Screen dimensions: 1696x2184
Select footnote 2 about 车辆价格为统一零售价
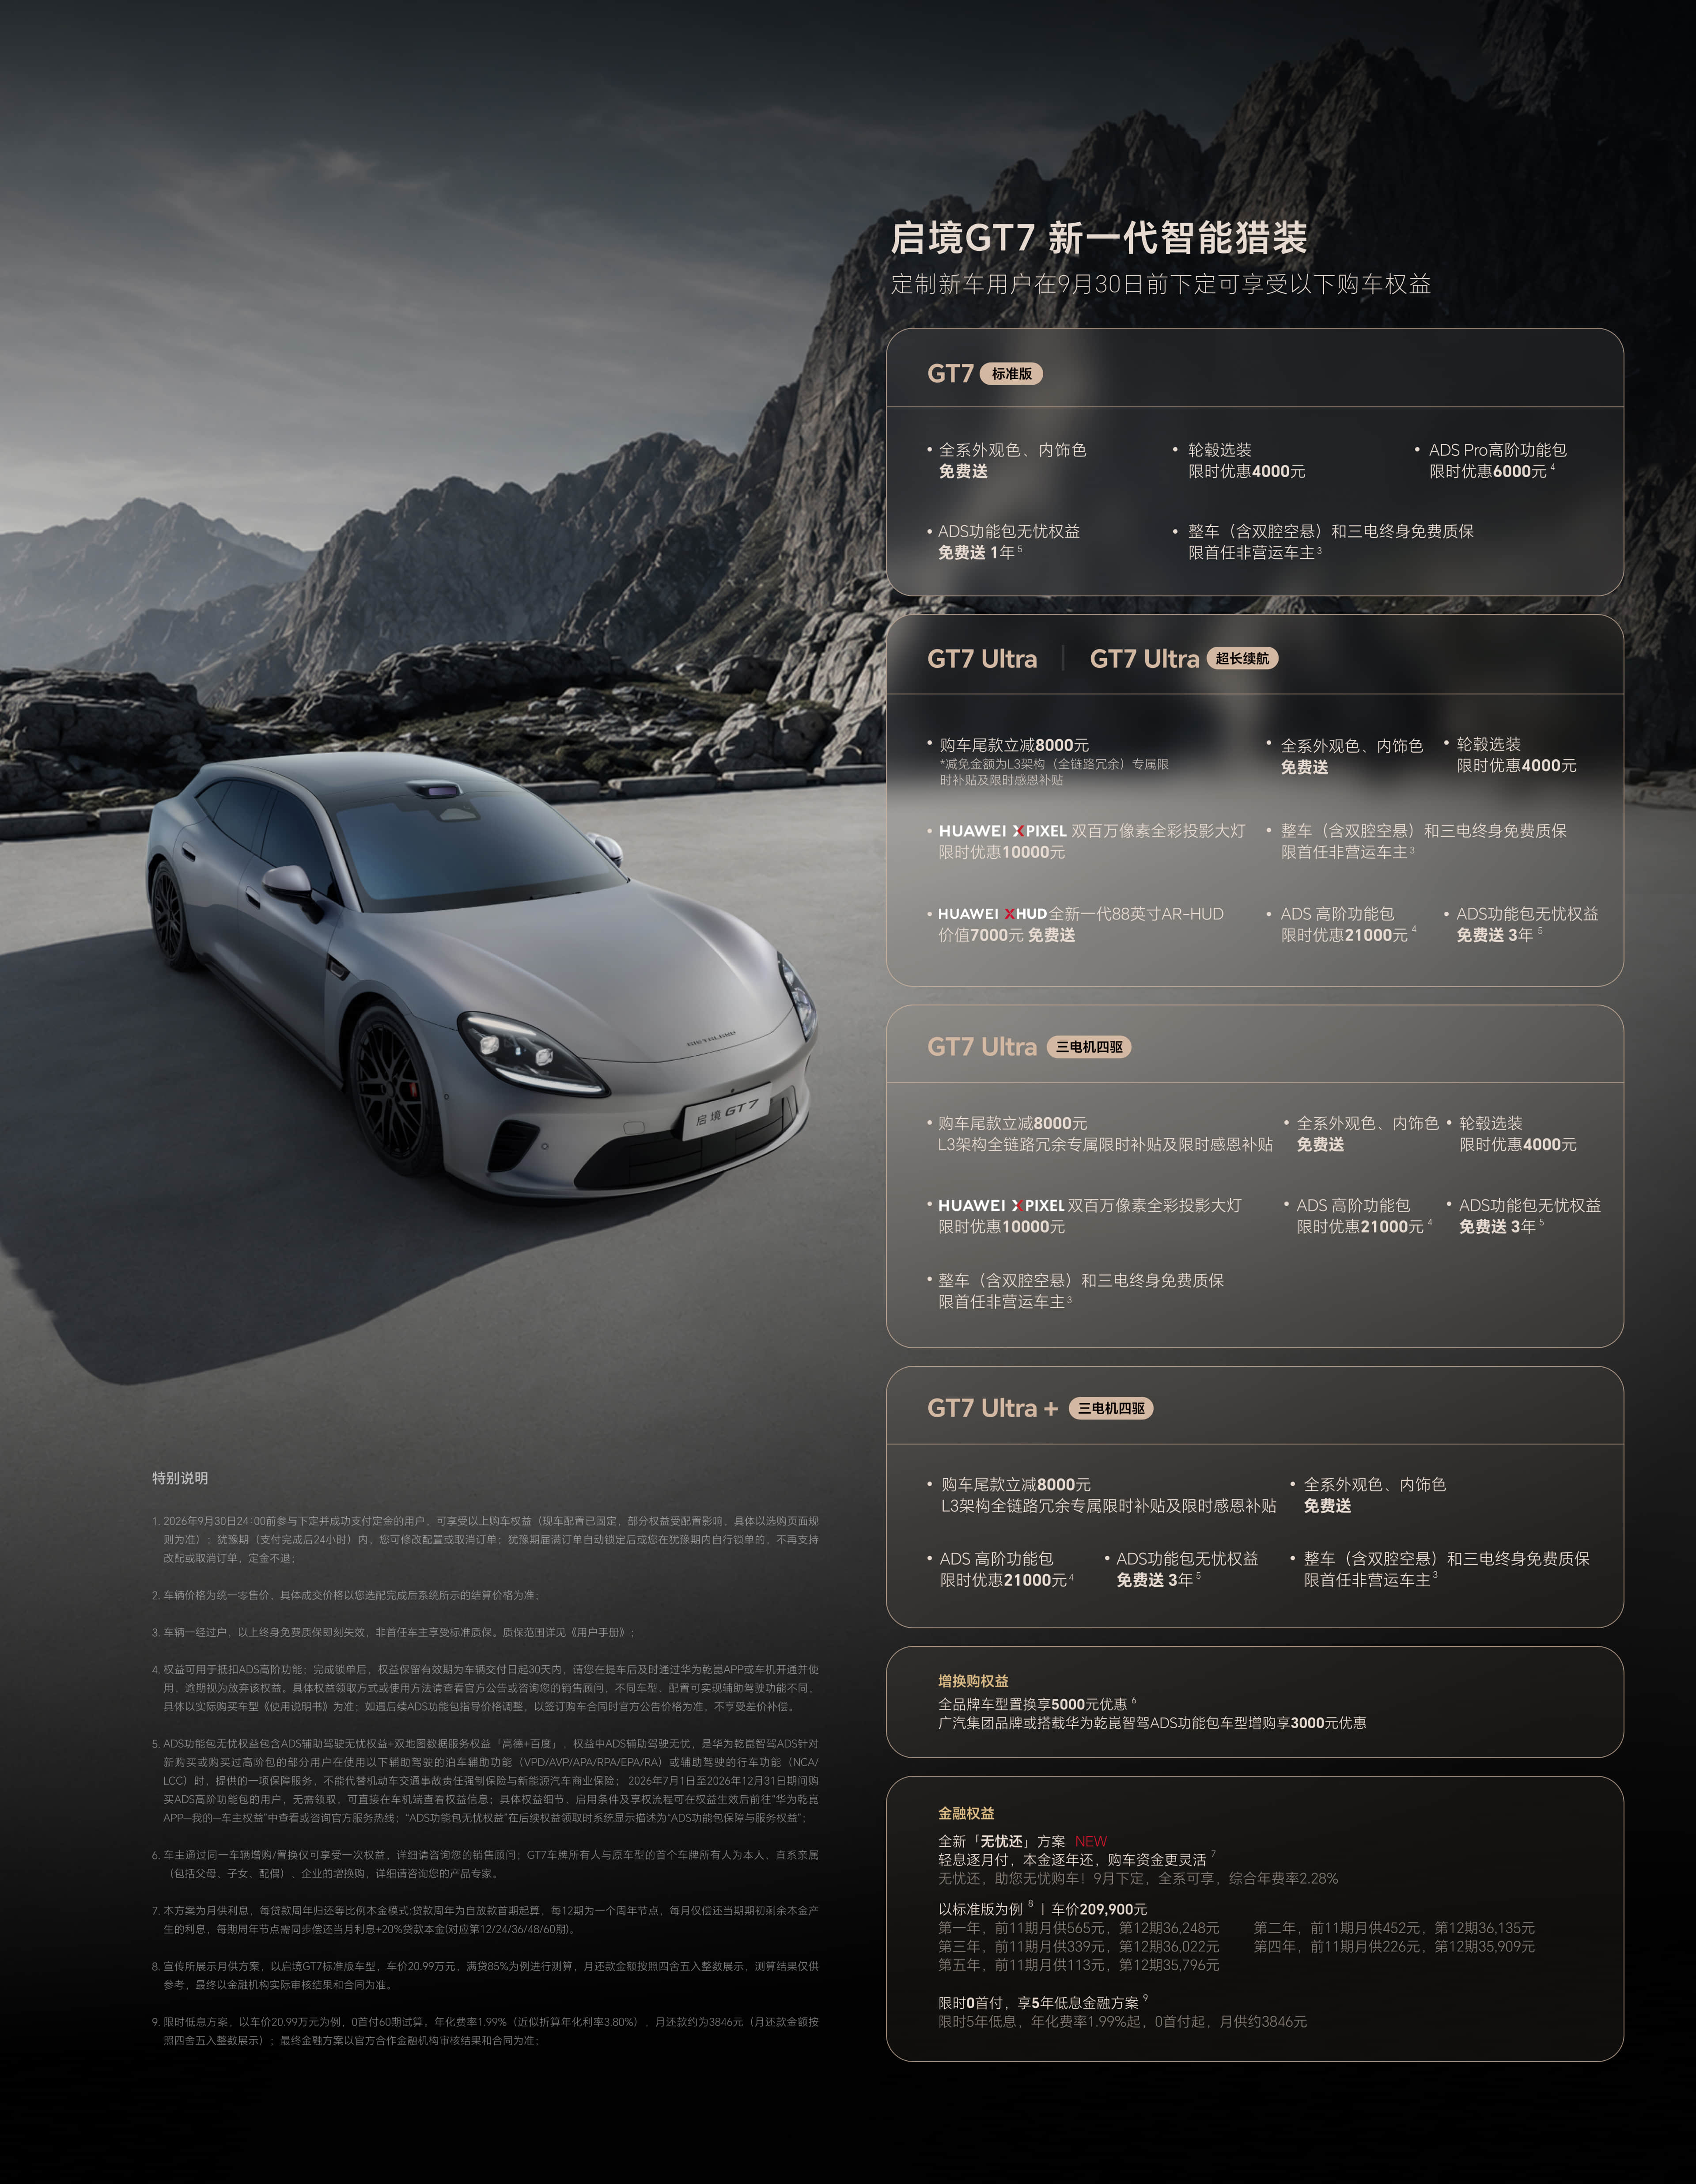[345, 1595]
